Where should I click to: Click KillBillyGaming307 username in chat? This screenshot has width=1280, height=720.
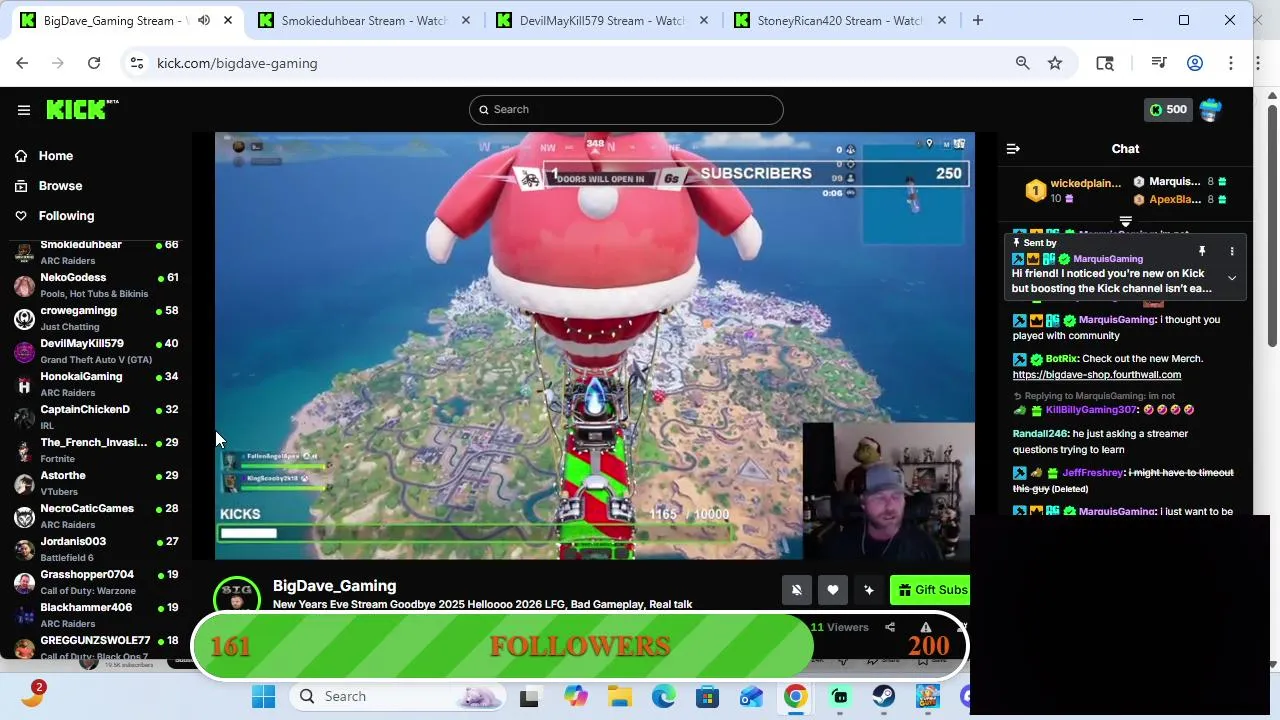[1091, 410]
